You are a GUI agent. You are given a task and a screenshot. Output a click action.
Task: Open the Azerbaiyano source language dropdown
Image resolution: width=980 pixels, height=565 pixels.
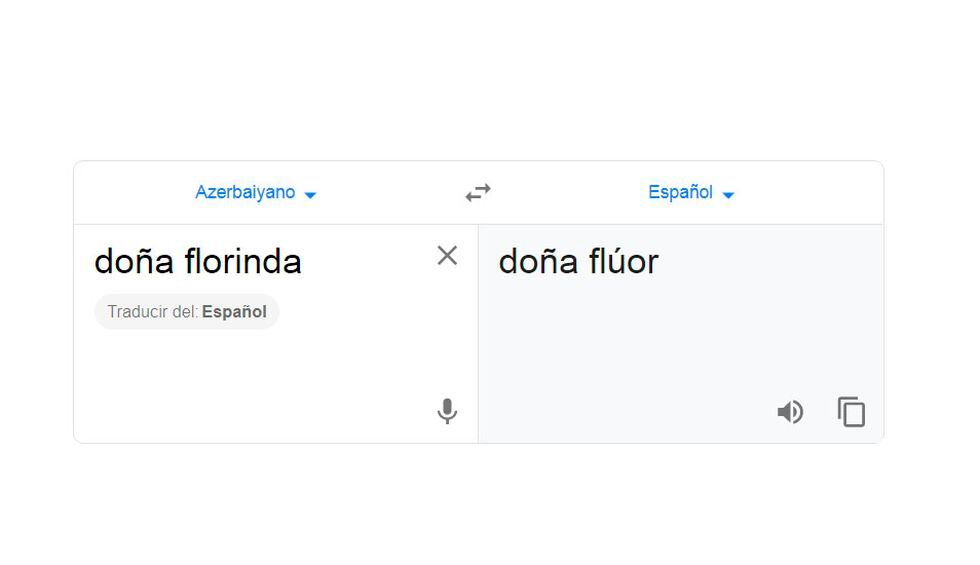245,193
